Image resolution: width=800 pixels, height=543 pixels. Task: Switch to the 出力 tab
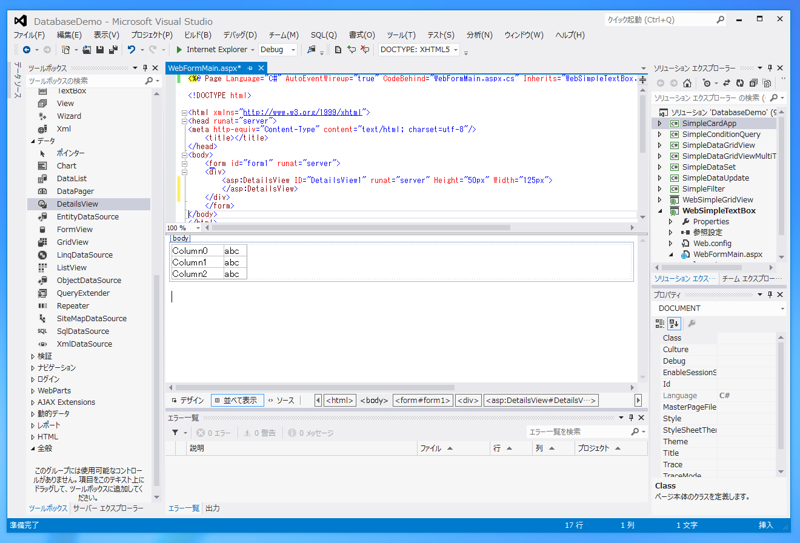point(212,508)
